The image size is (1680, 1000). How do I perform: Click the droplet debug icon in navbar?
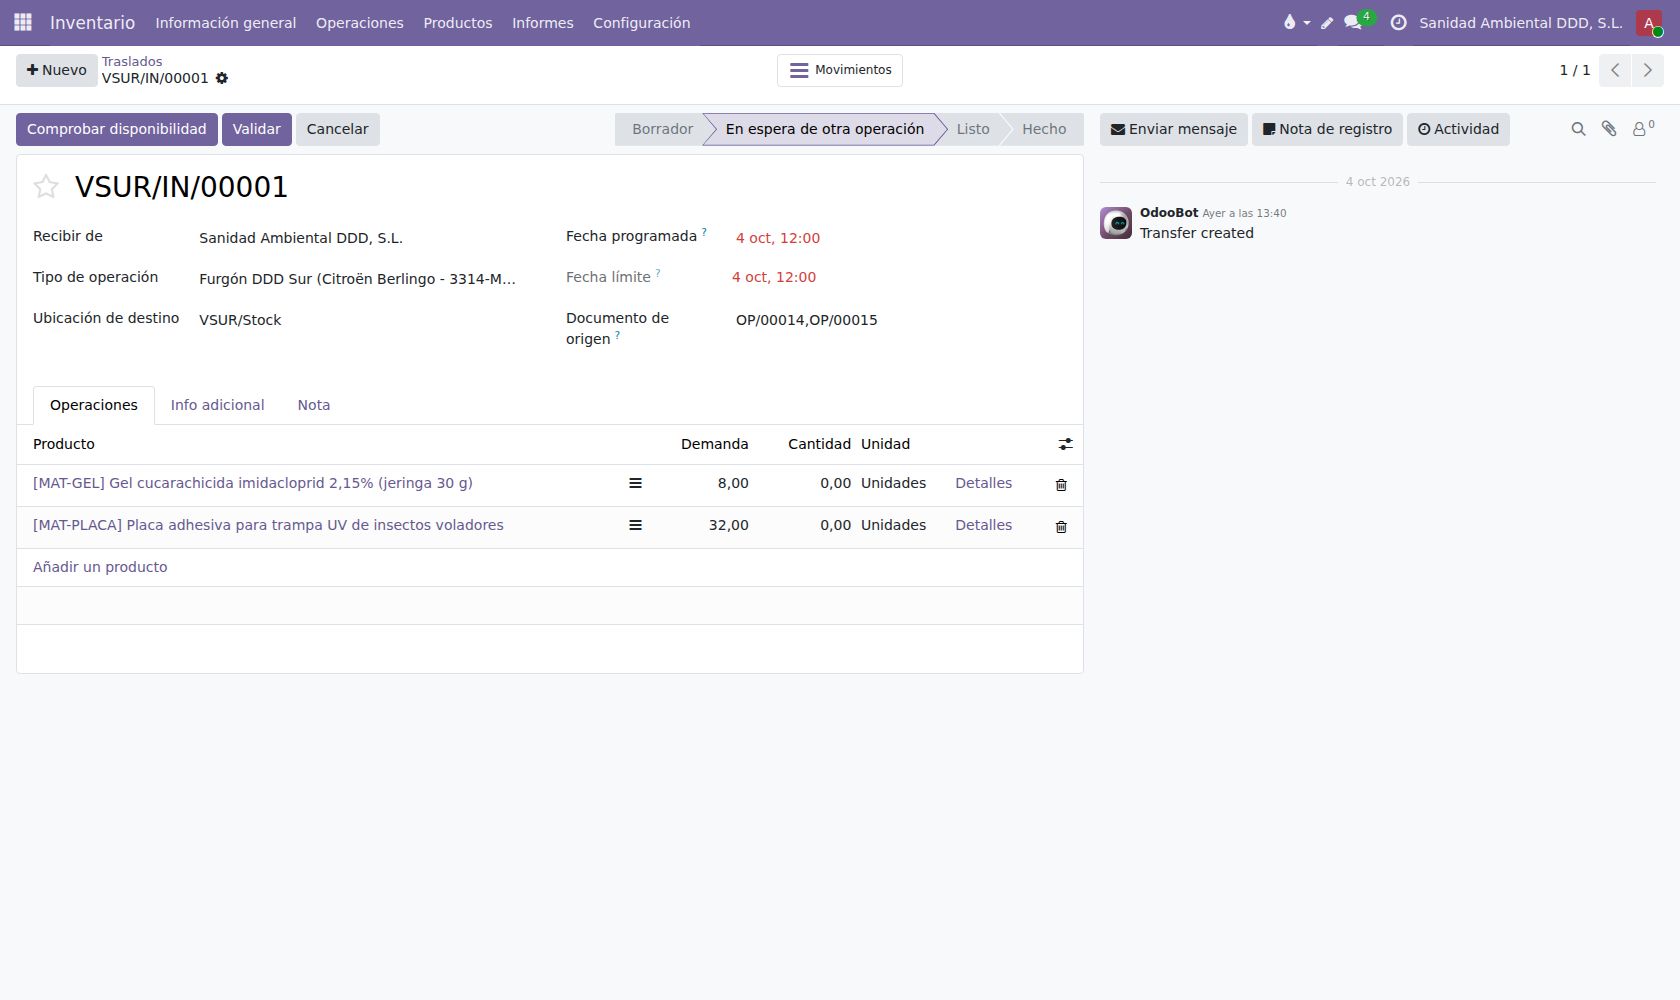1295,22
